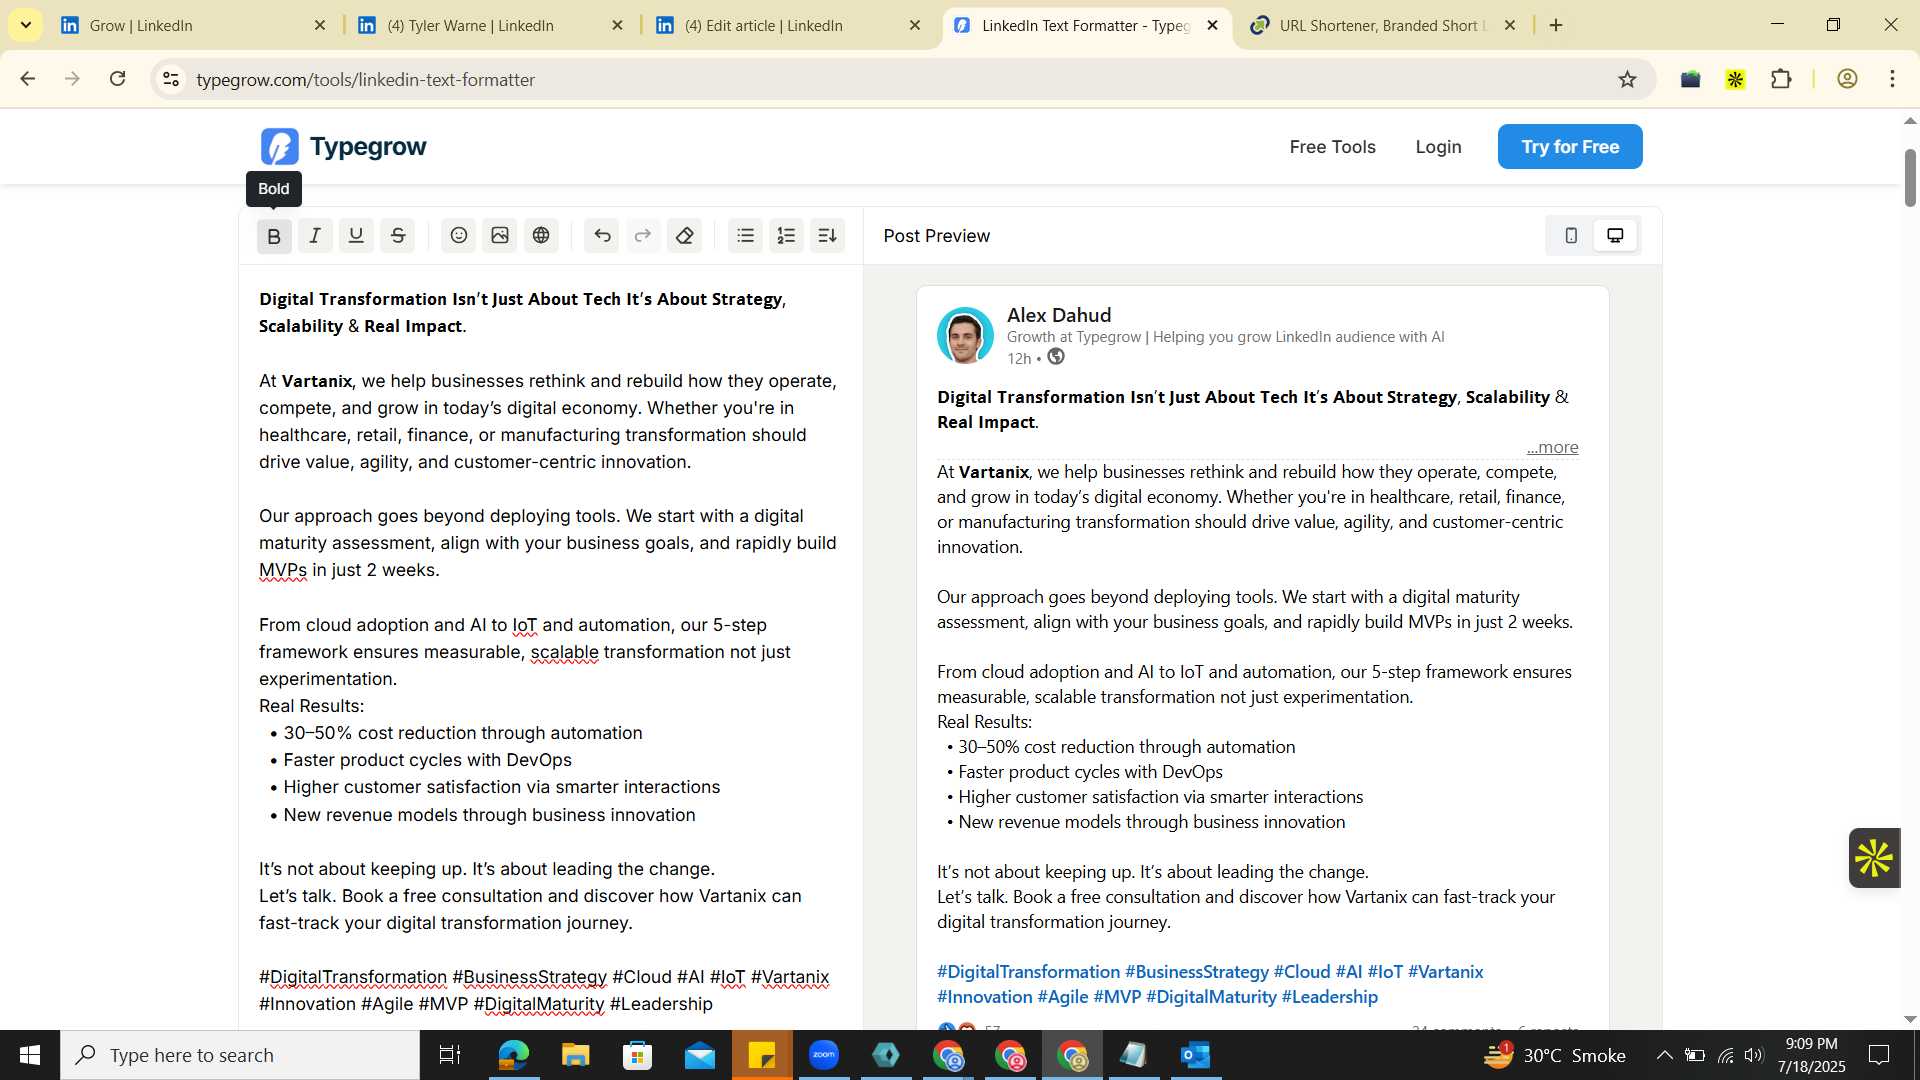Open Task View on the taskbar
The height and width of the screenshot is (1080, 1920).
450,1055
